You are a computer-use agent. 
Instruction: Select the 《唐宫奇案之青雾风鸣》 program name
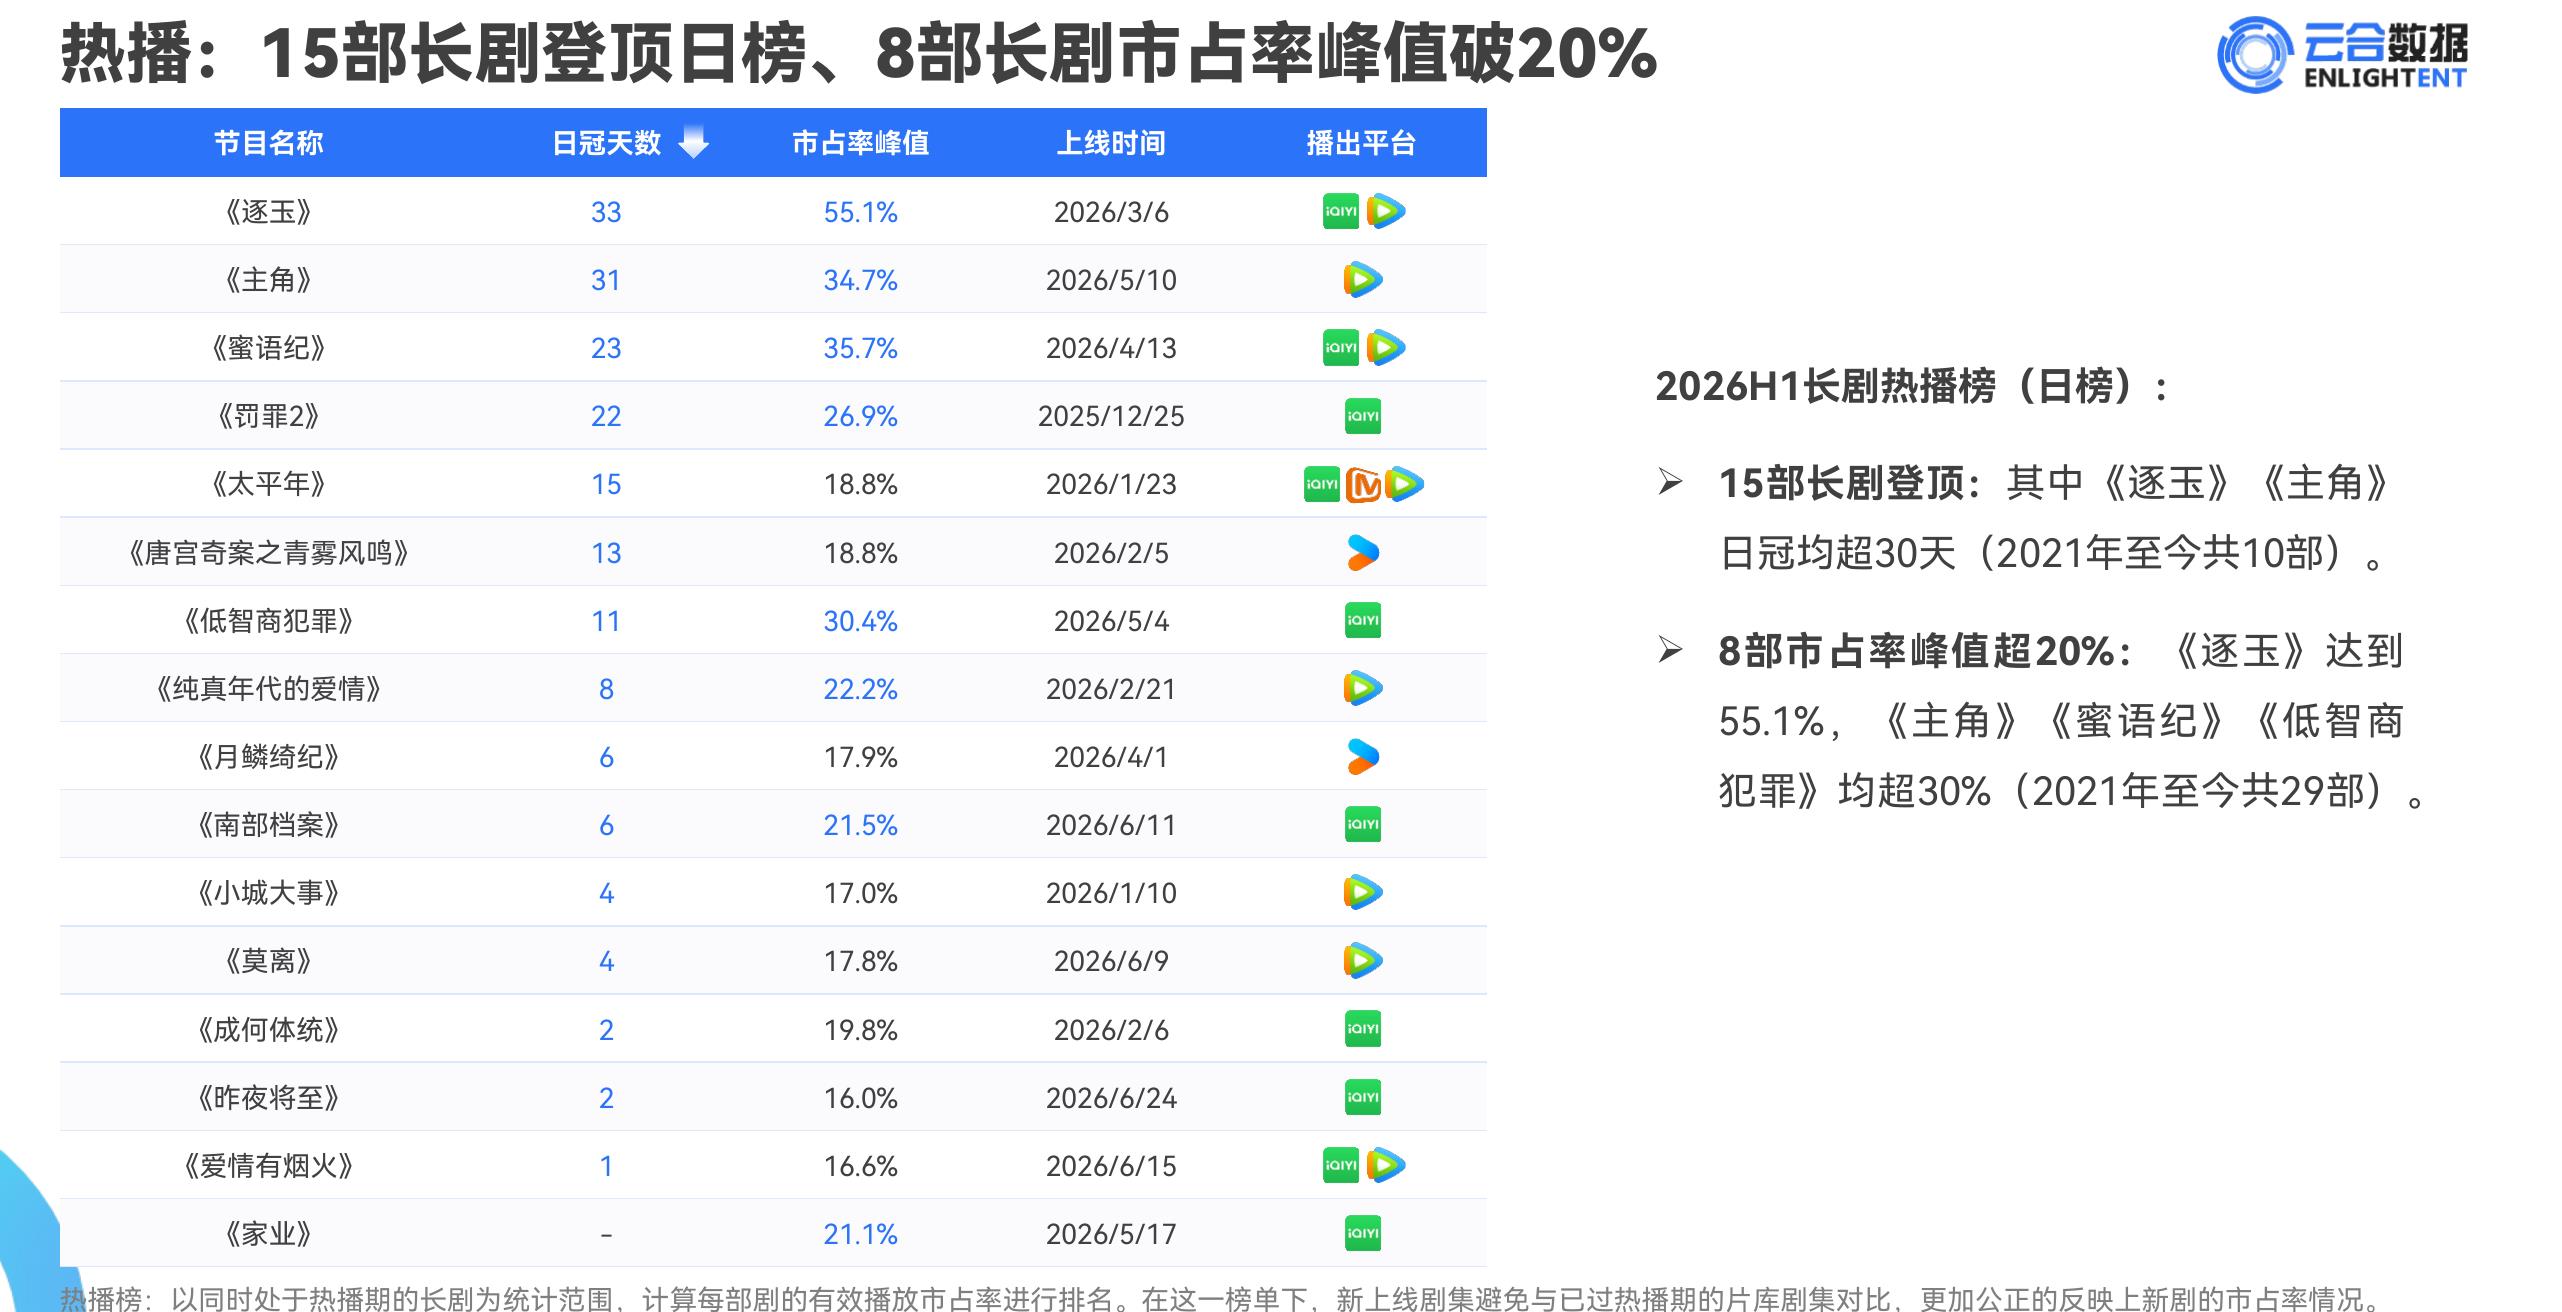point(268,553)
